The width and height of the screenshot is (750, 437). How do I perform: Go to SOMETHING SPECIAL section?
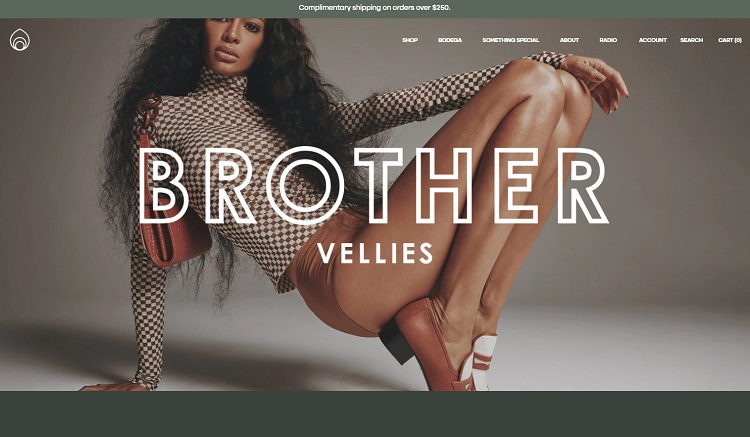(511, 40)
